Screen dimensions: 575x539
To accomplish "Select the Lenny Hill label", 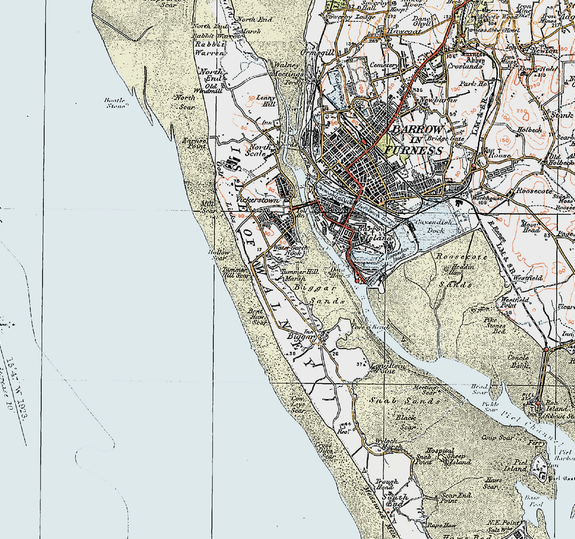I will (266, 101).
